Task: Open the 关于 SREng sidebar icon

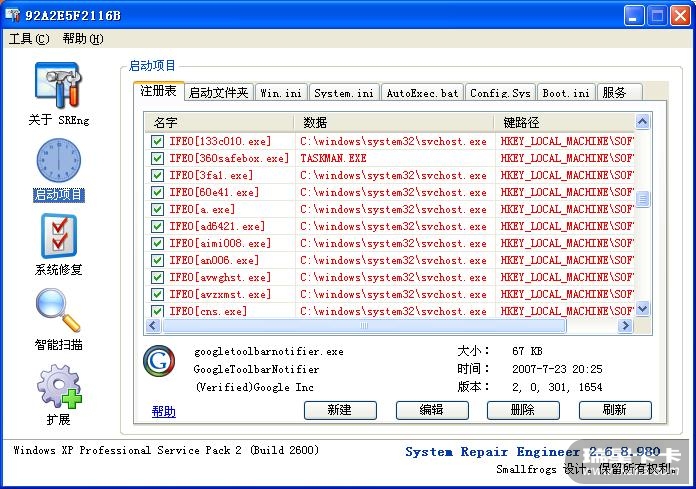Action: point(59,86)
